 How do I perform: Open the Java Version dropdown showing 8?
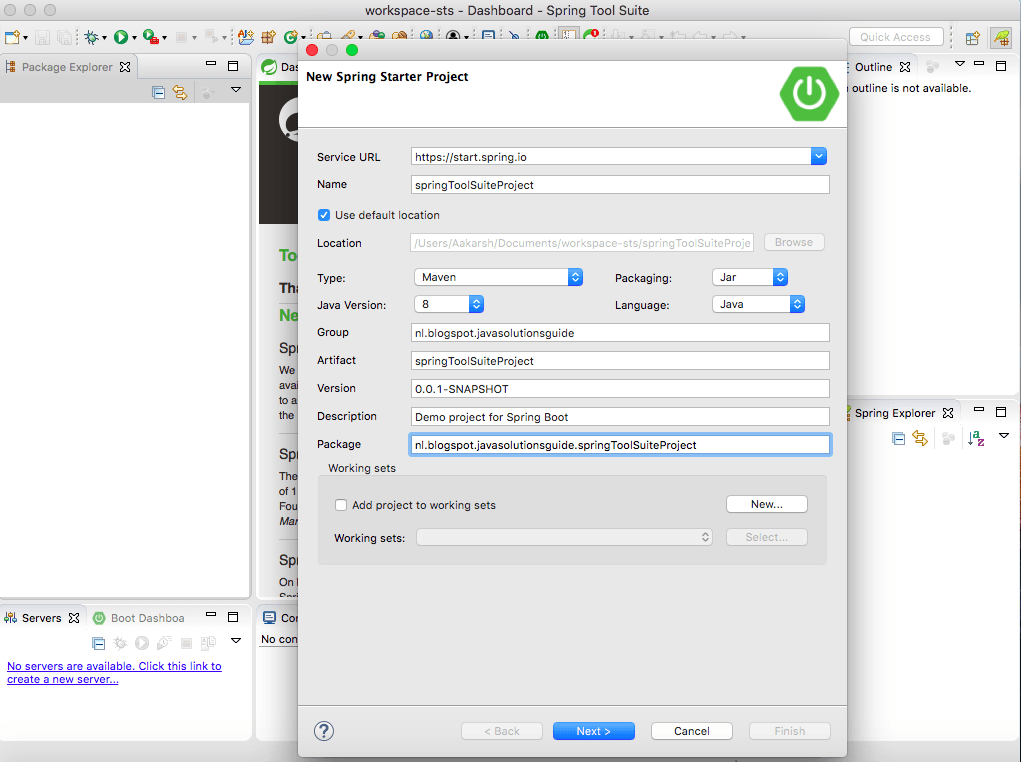point(449,304)
